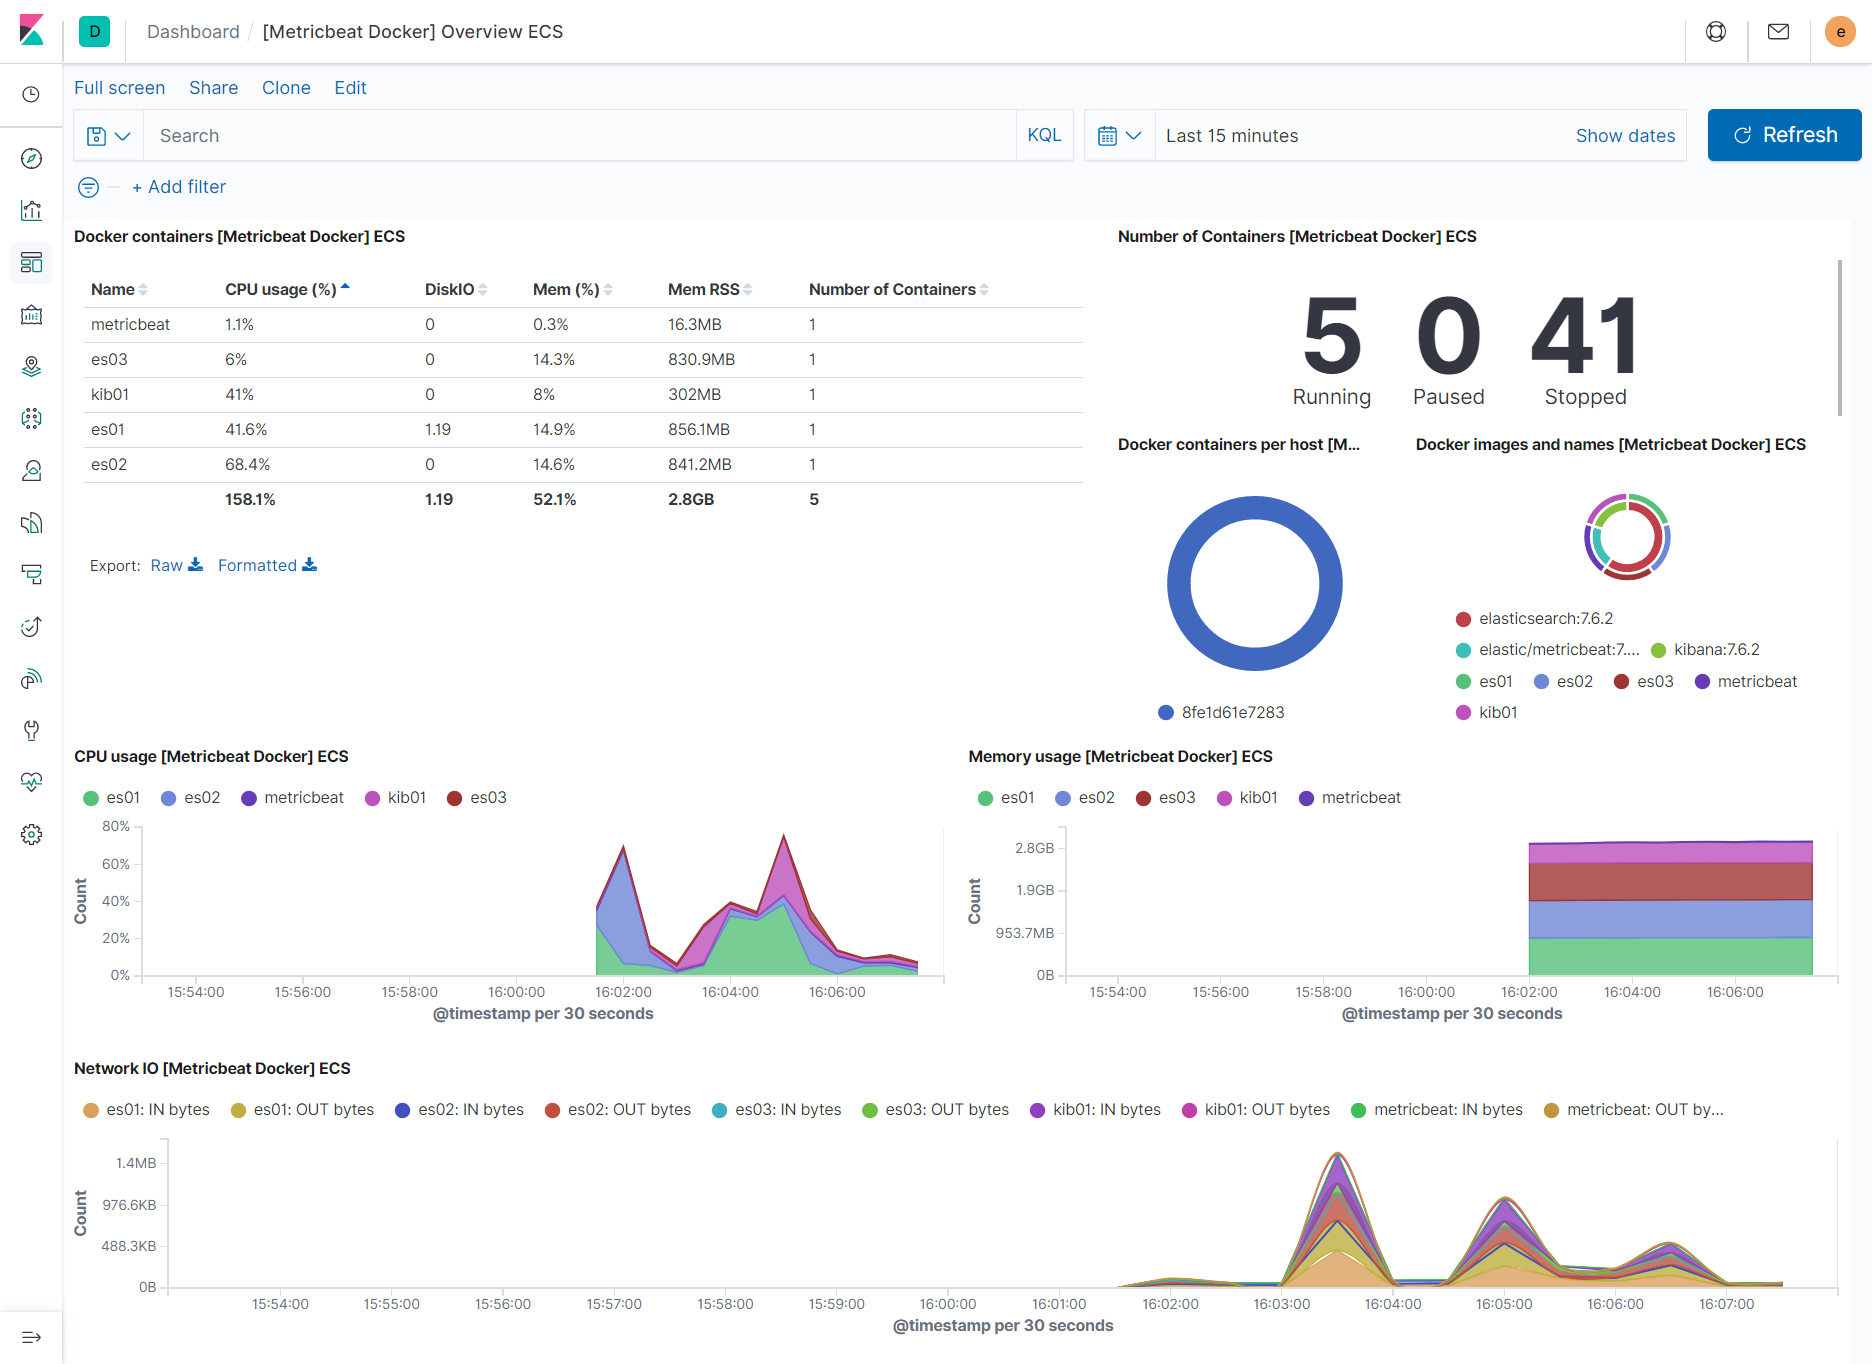Click the mail newsfeed icon in header
1872x1364 pixels.
click(x=1778, y=32)
